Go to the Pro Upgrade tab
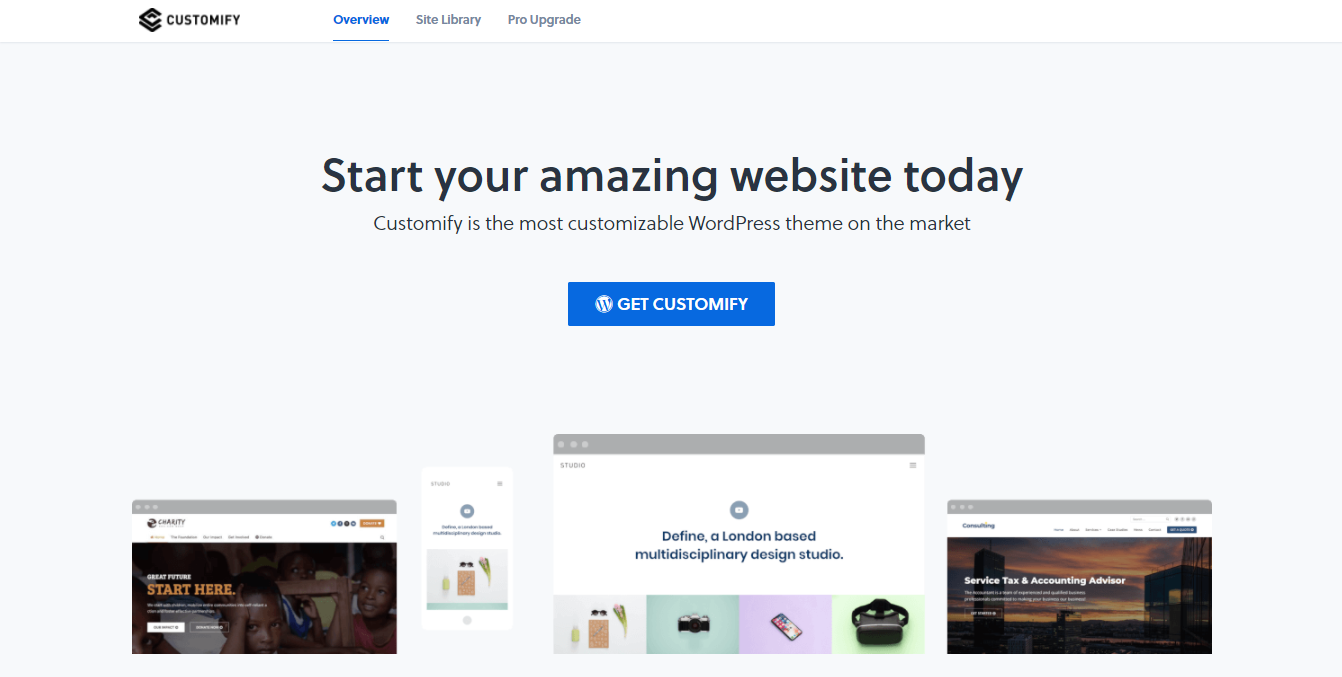 click(x=544, y=20)
